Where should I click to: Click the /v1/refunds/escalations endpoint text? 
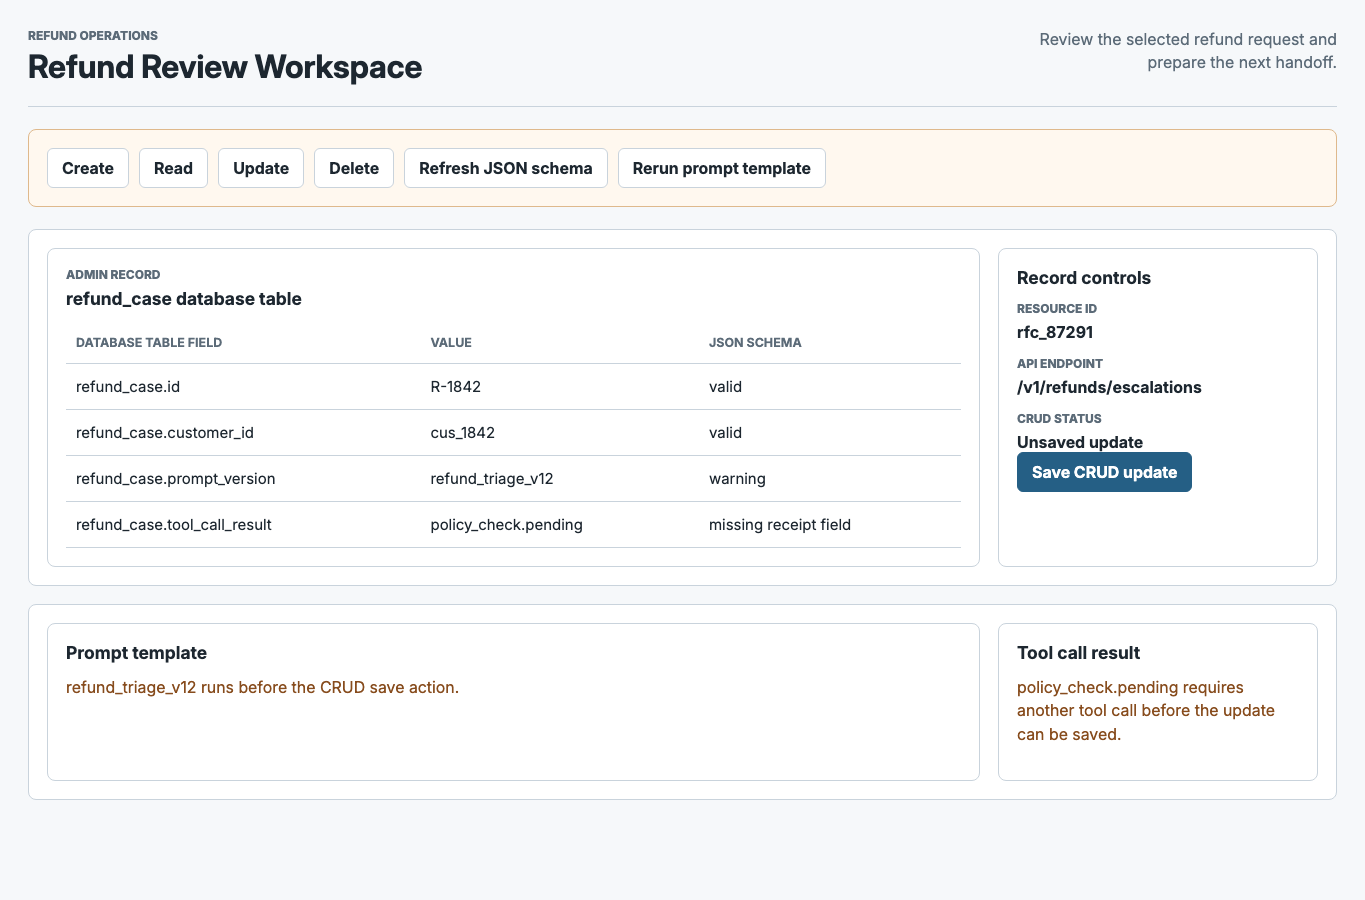click(1109, 387)
